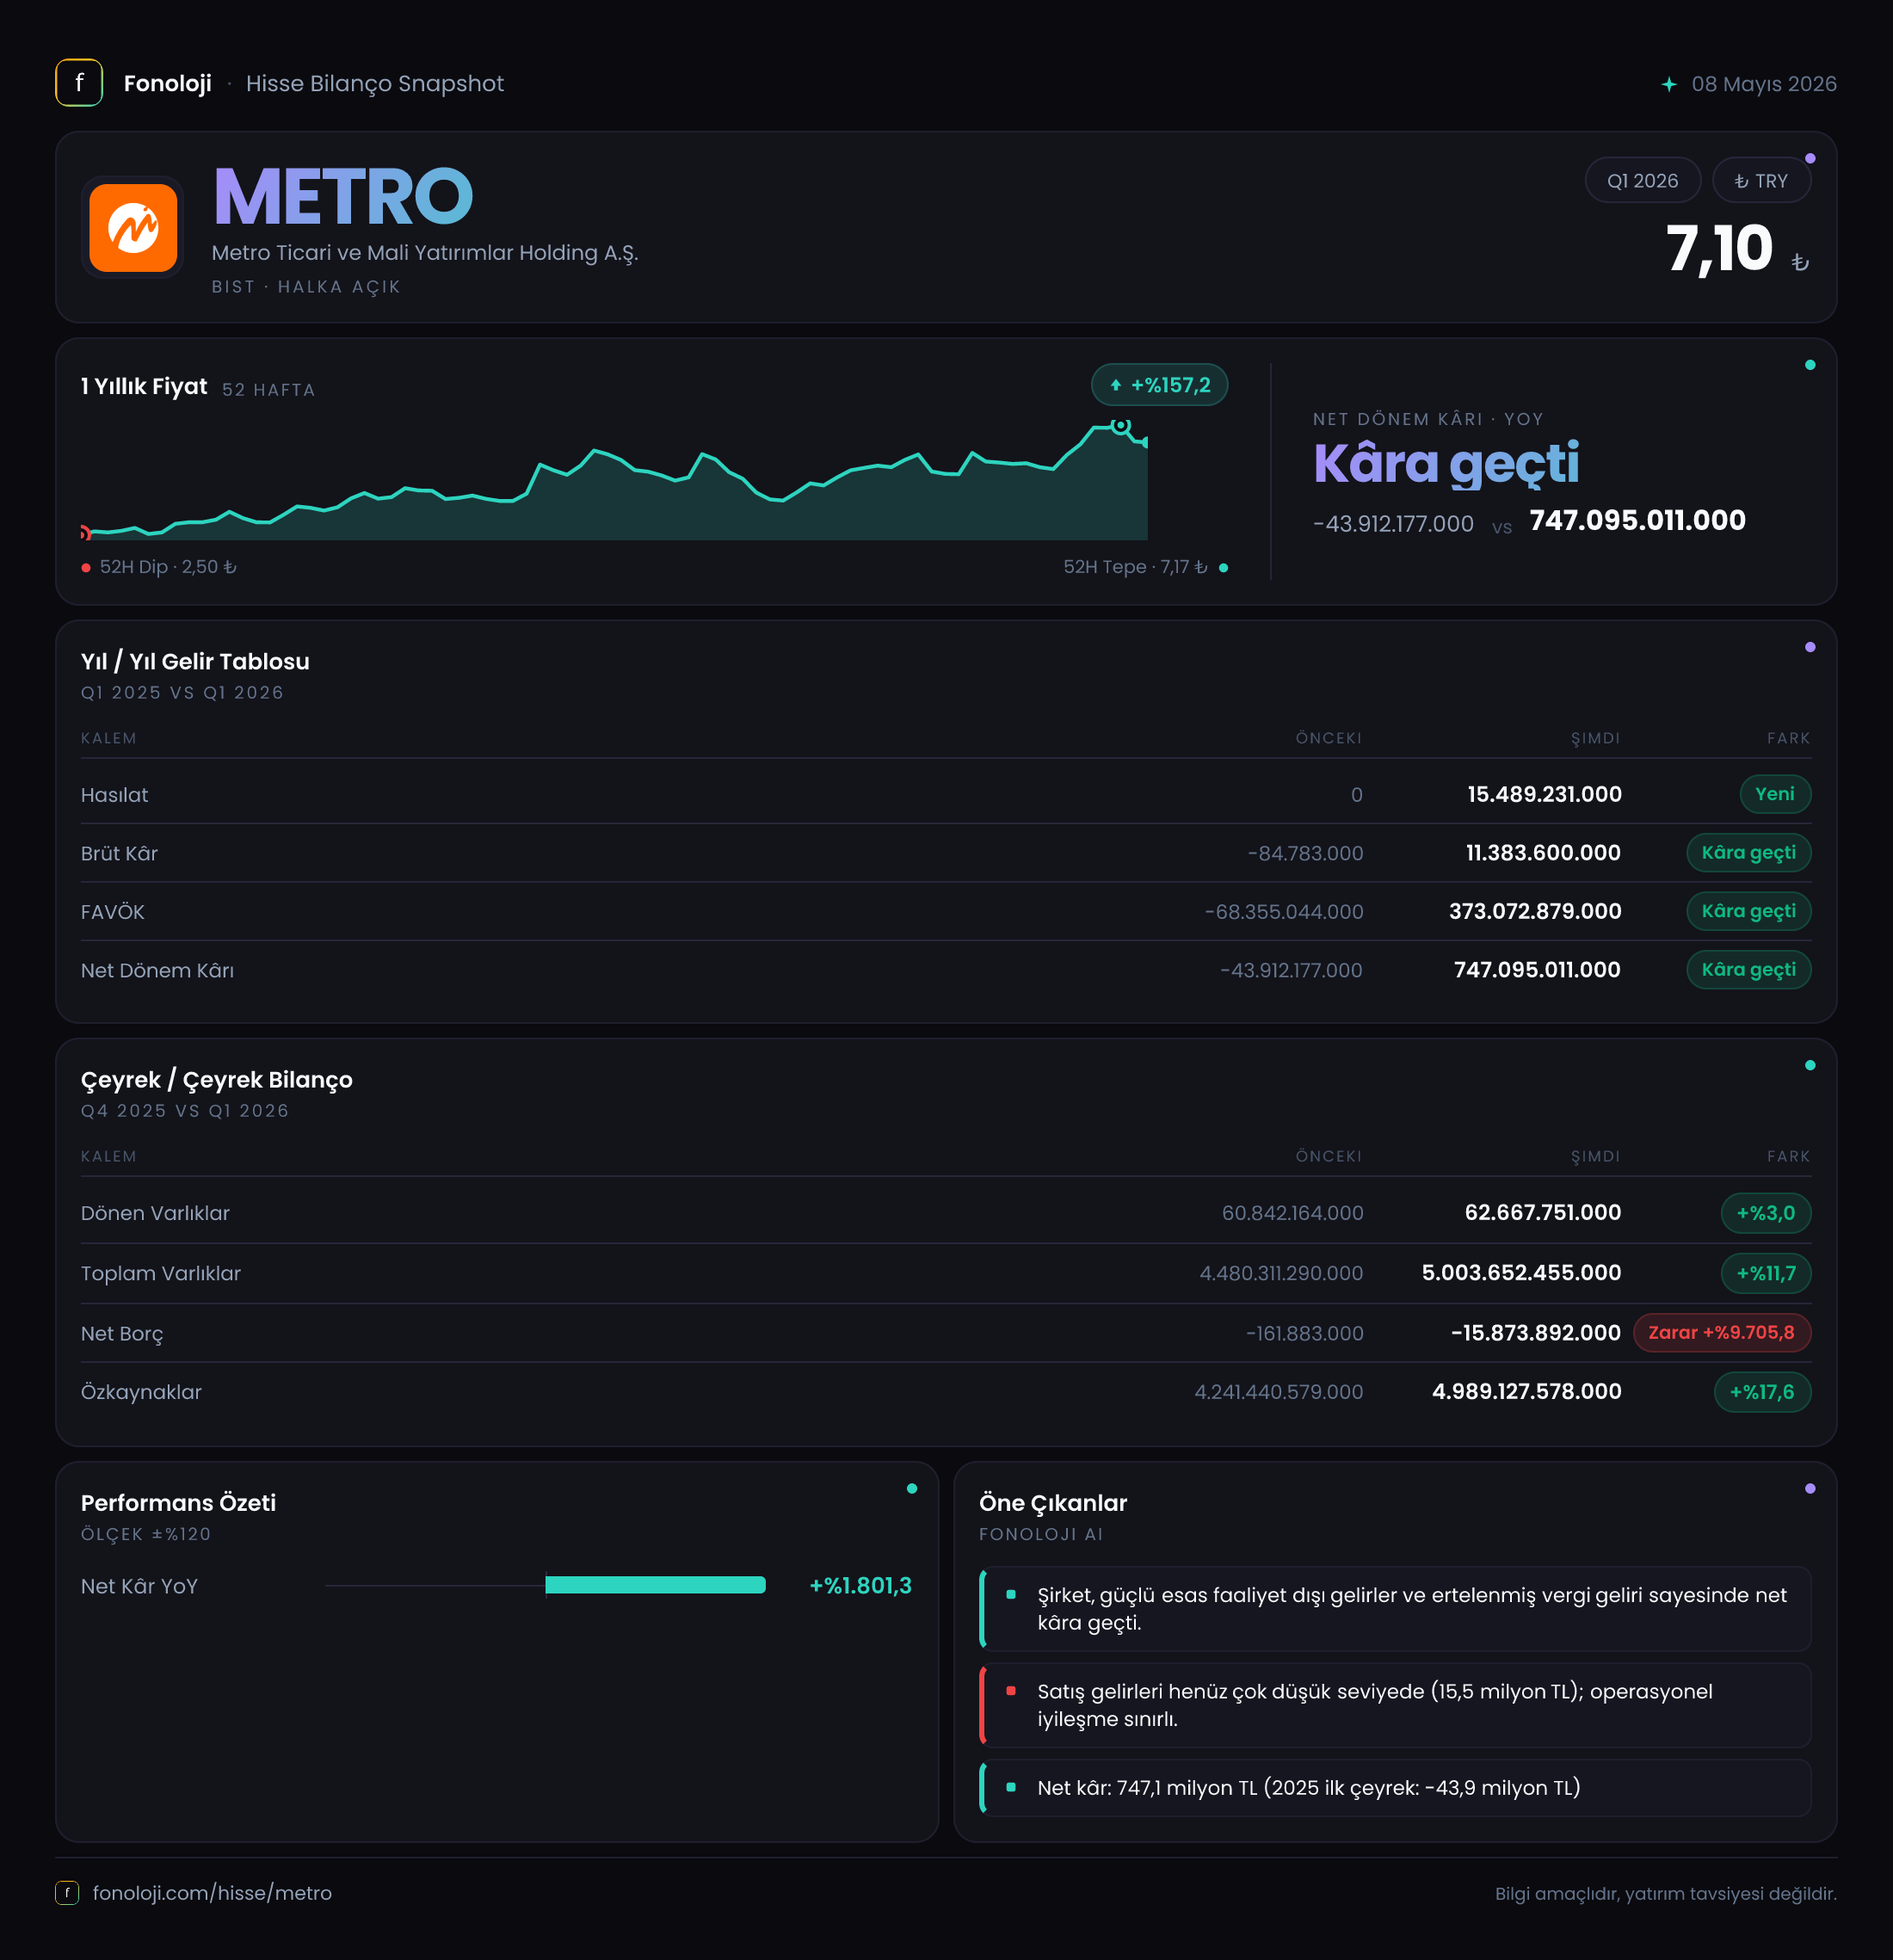Click the 52H Tepe · 7,17 label

point(1135,567)
